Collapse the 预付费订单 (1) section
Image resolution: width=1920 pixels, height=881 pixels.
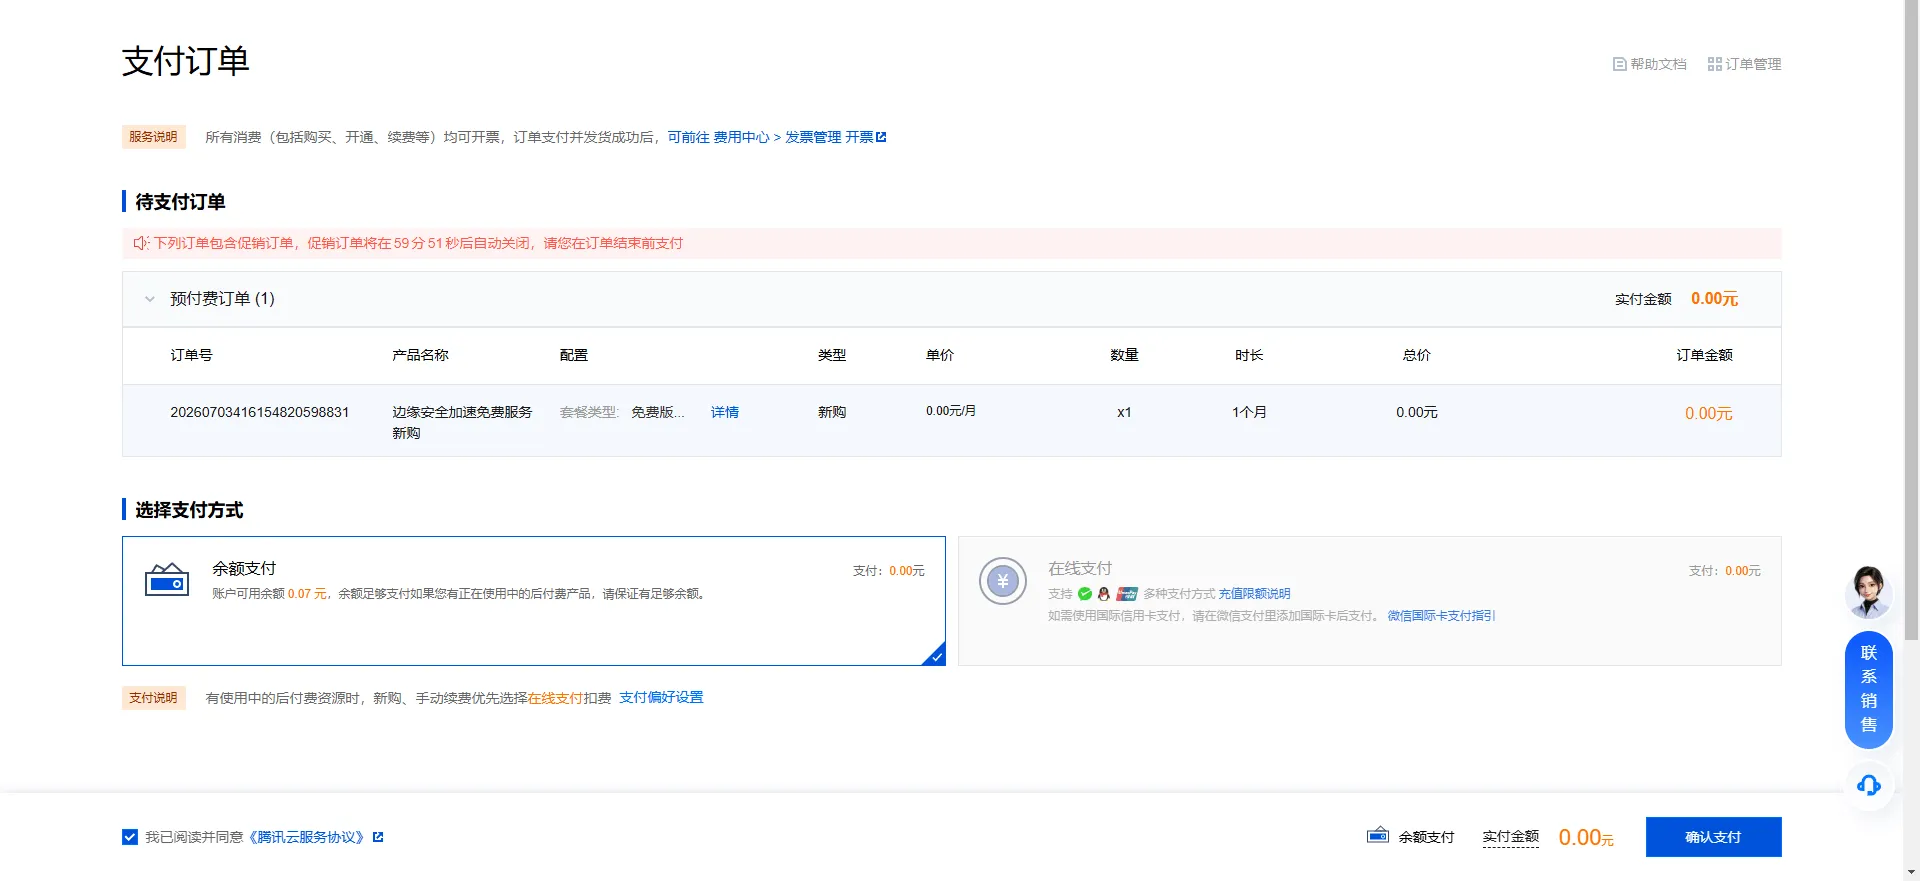click(150, 299)
